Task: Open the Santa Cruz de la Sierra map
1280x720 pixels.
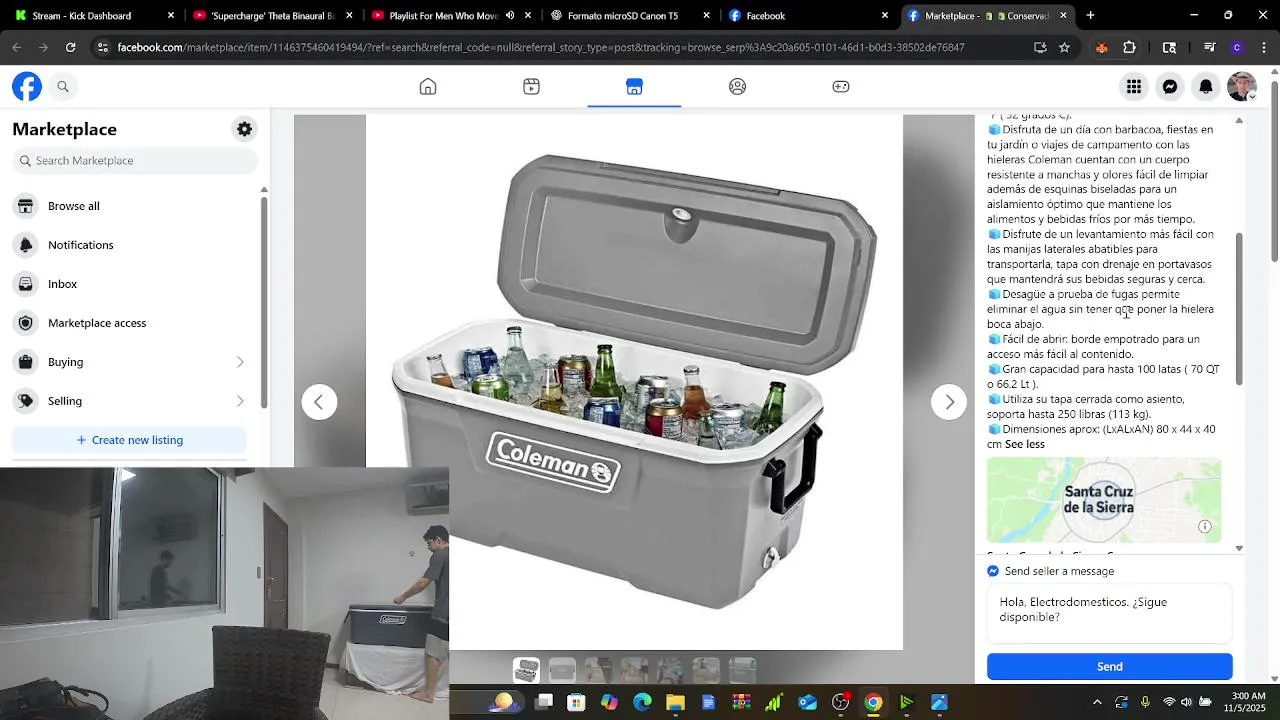Action: pyautogui.click(x=1104, y=500)
